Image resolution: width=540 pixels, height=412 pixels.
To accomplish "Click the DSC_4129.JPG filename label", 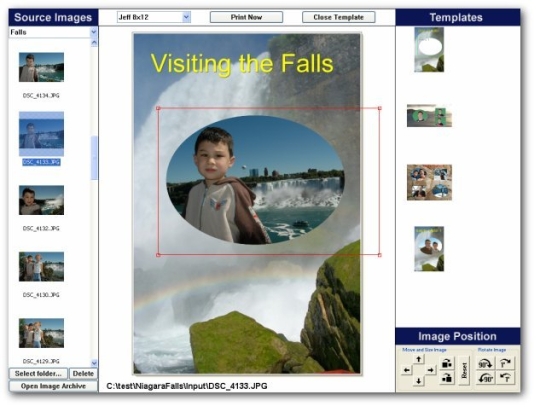I will click(41, 361).
